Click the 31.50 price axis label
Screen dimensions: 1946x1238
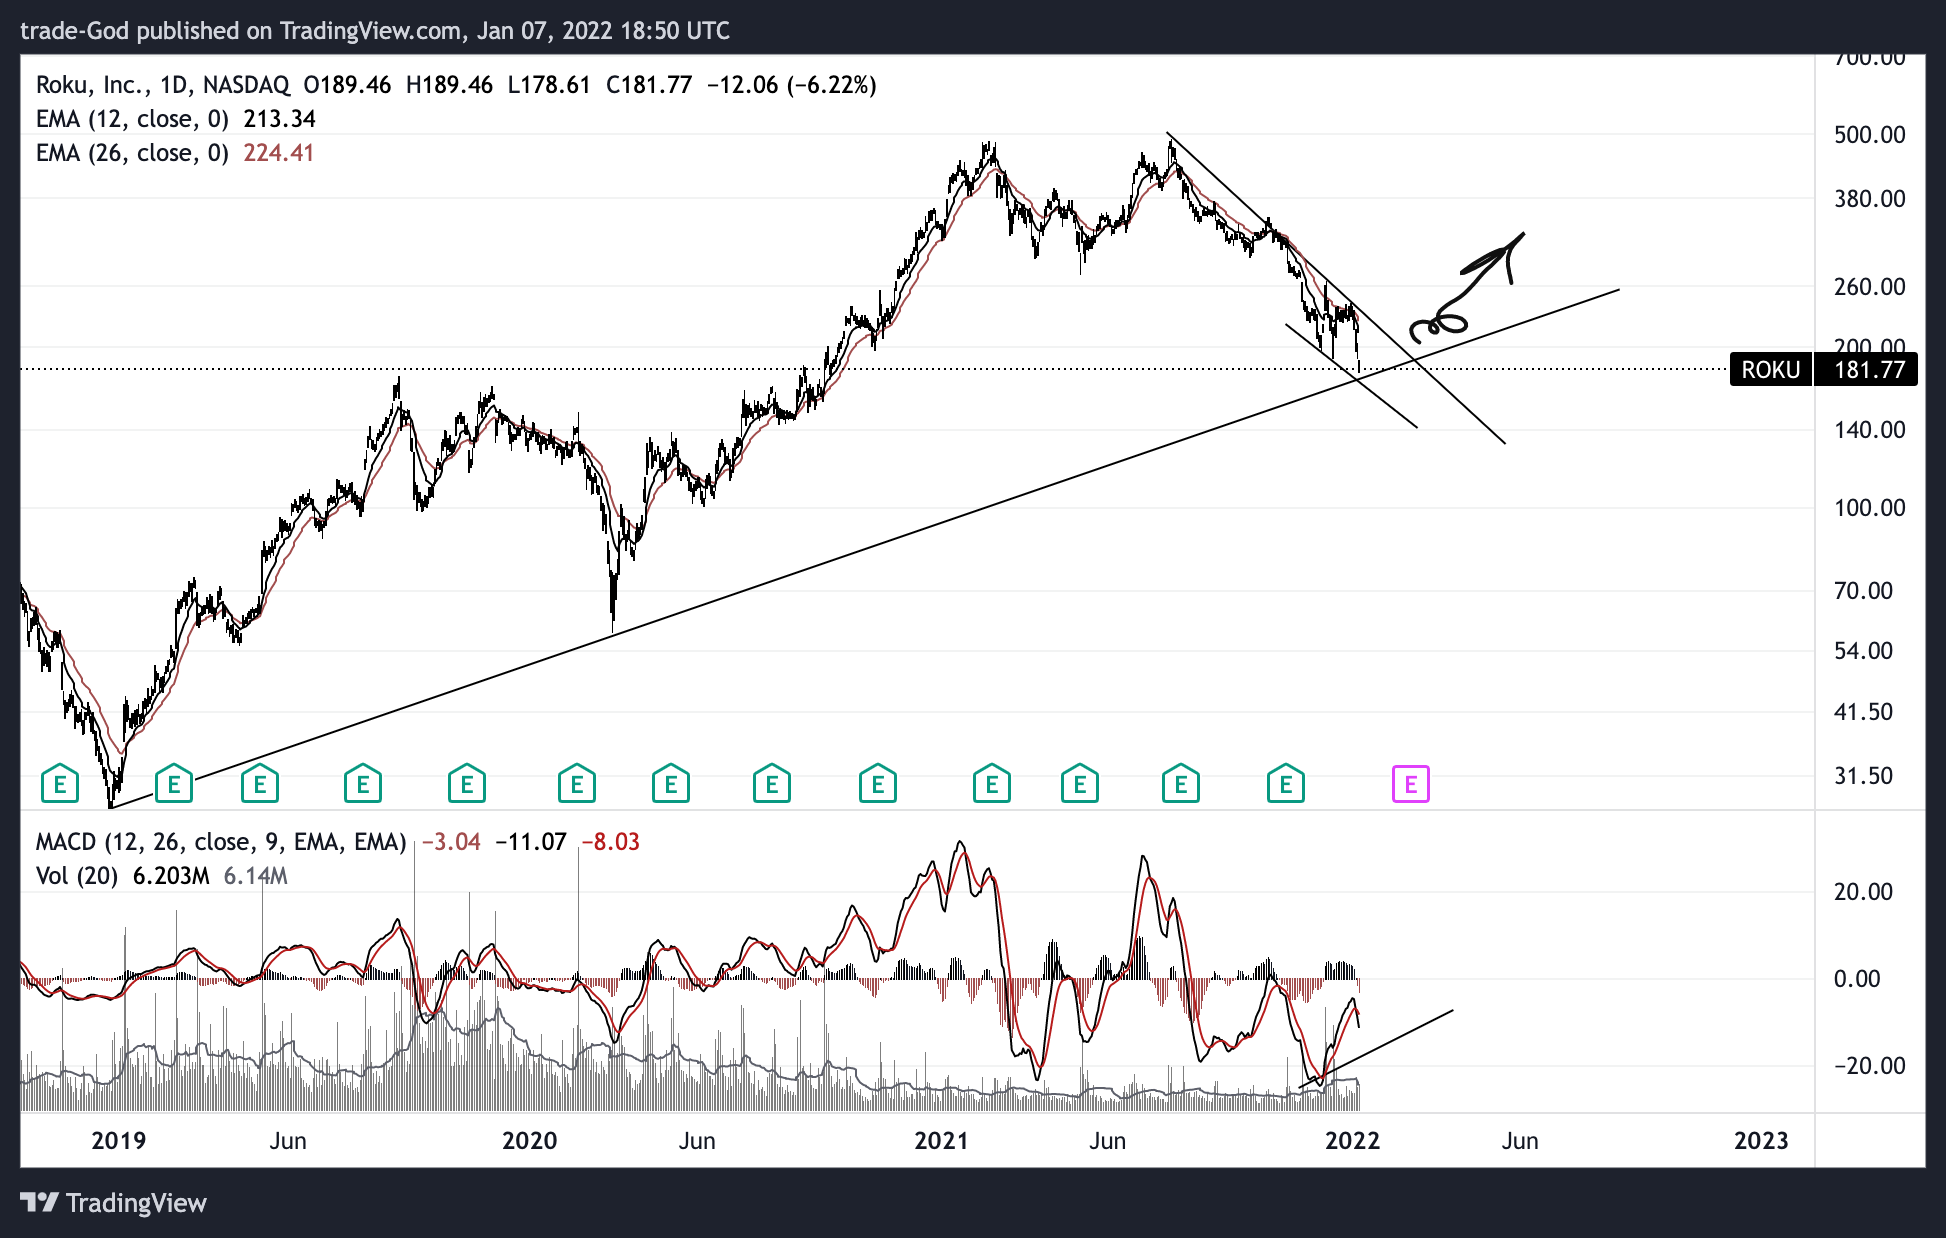click(1863, 775)
